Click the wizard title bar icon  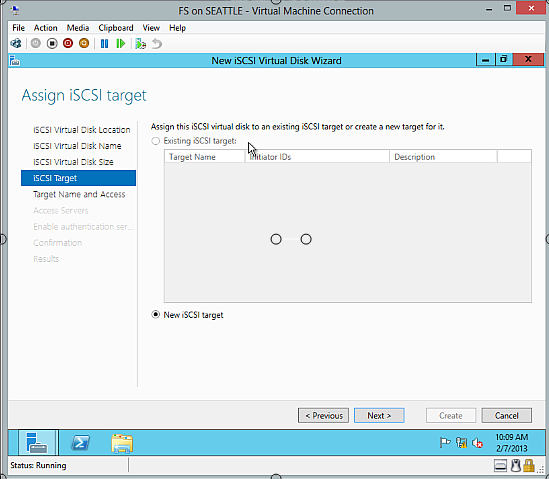pyautogui.click(x=15, y=61)
